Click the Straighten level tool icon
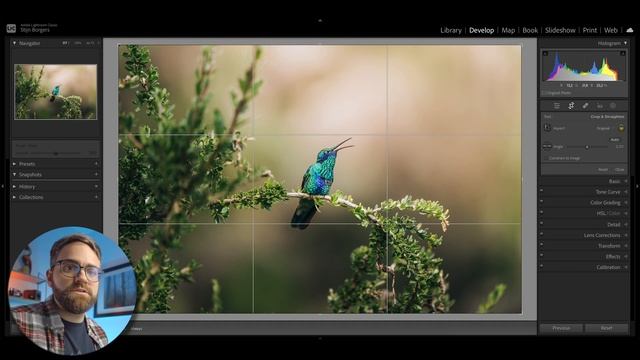 (x=547, y=146)
